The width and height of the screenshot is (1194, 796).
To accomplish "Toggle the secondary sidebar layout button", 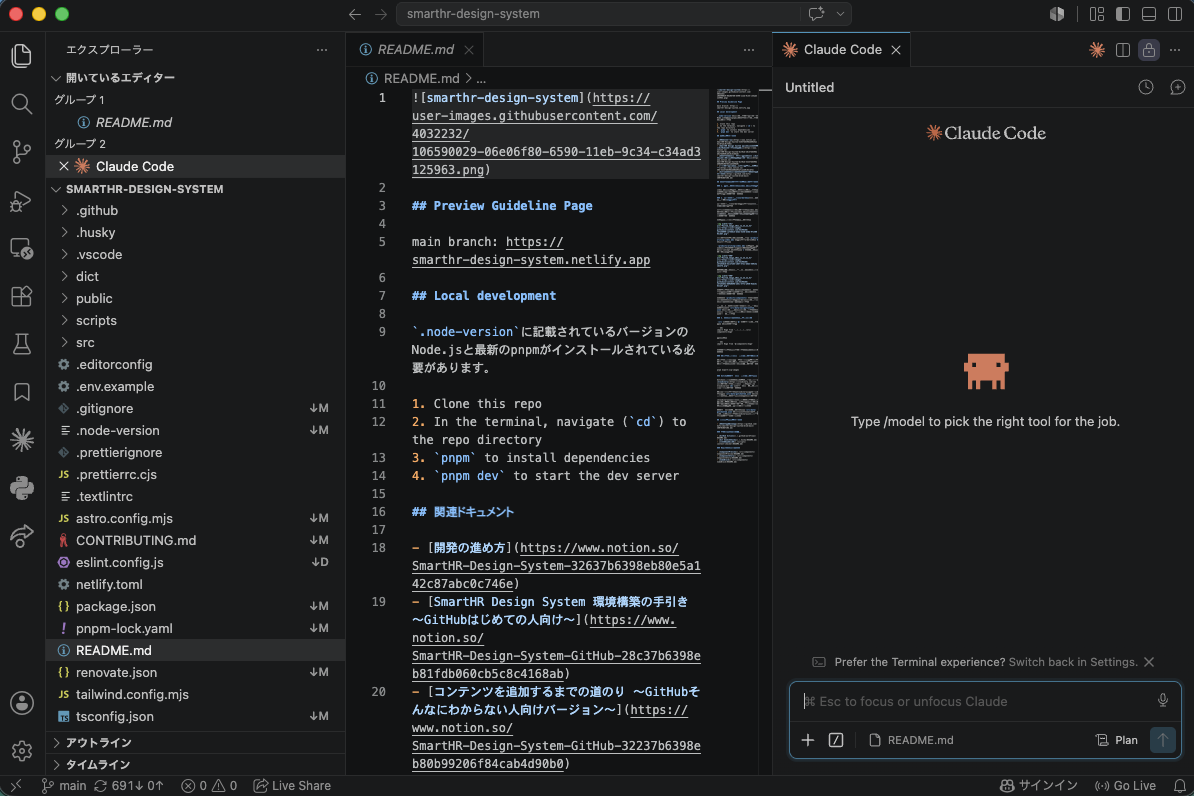I will point(1175,14).
